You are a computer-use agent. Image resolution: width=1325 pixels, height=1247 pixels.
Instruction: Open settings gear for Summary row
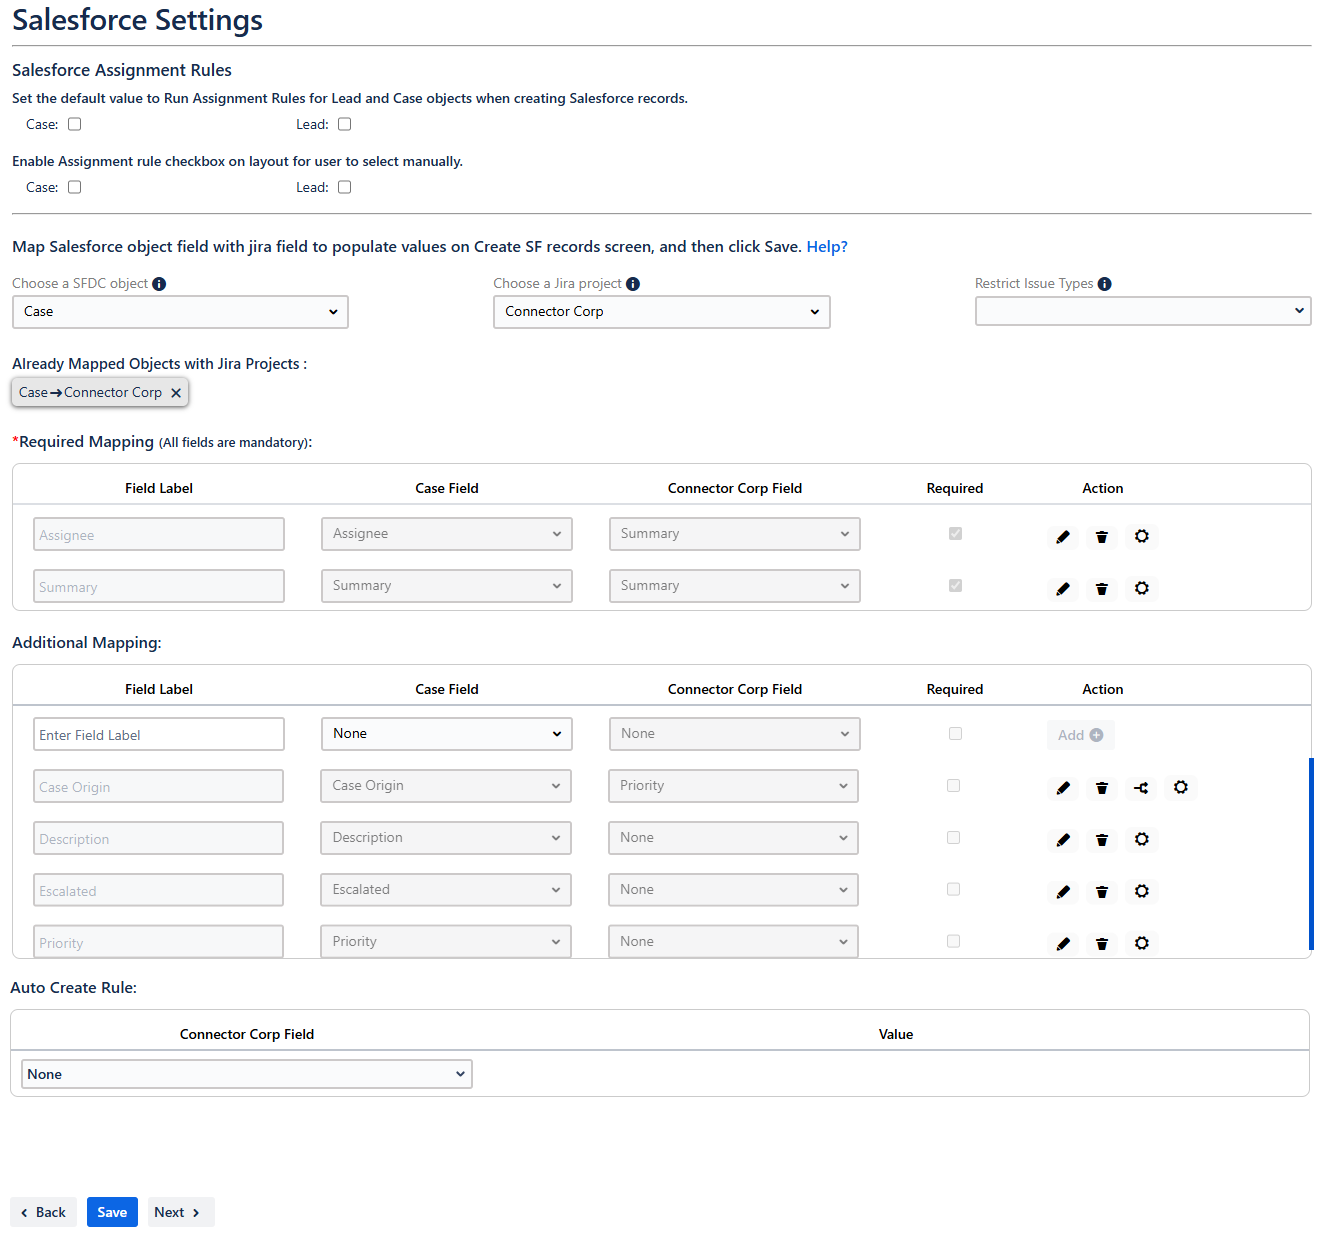[1142, 589]
